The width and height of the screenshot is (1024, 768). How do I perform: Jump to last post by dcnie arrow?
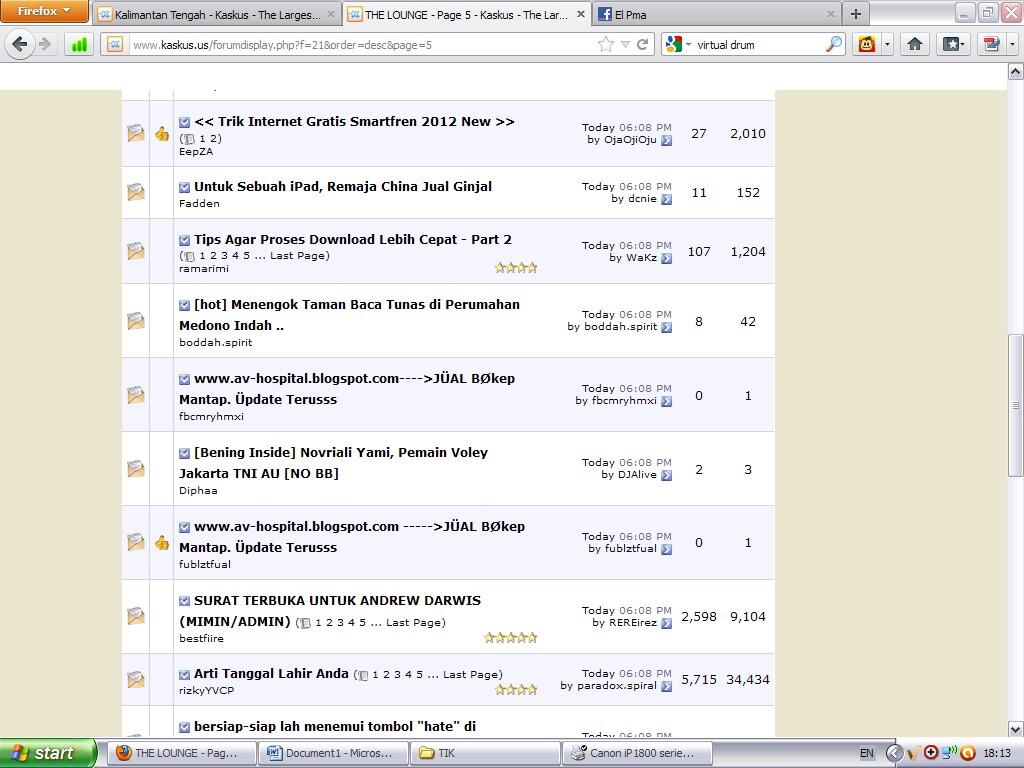pos(666,199)
